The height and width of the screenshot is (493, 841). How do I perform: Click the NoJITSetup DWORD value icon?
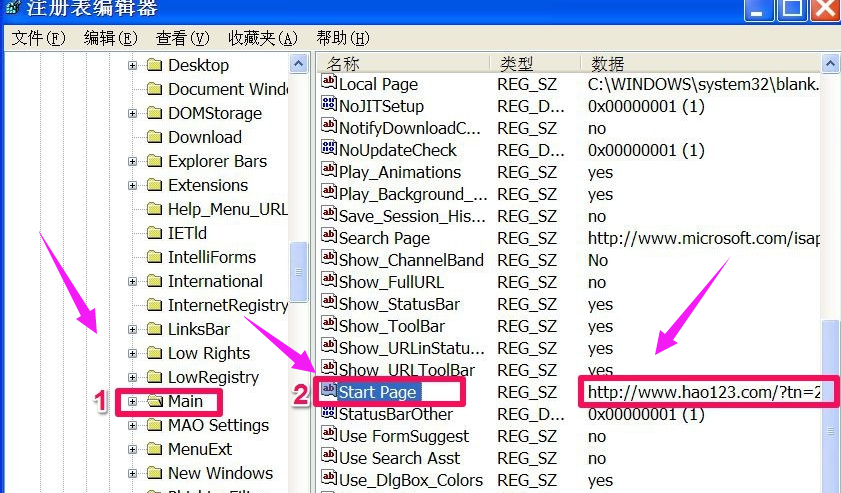click(x=329, y=106)
